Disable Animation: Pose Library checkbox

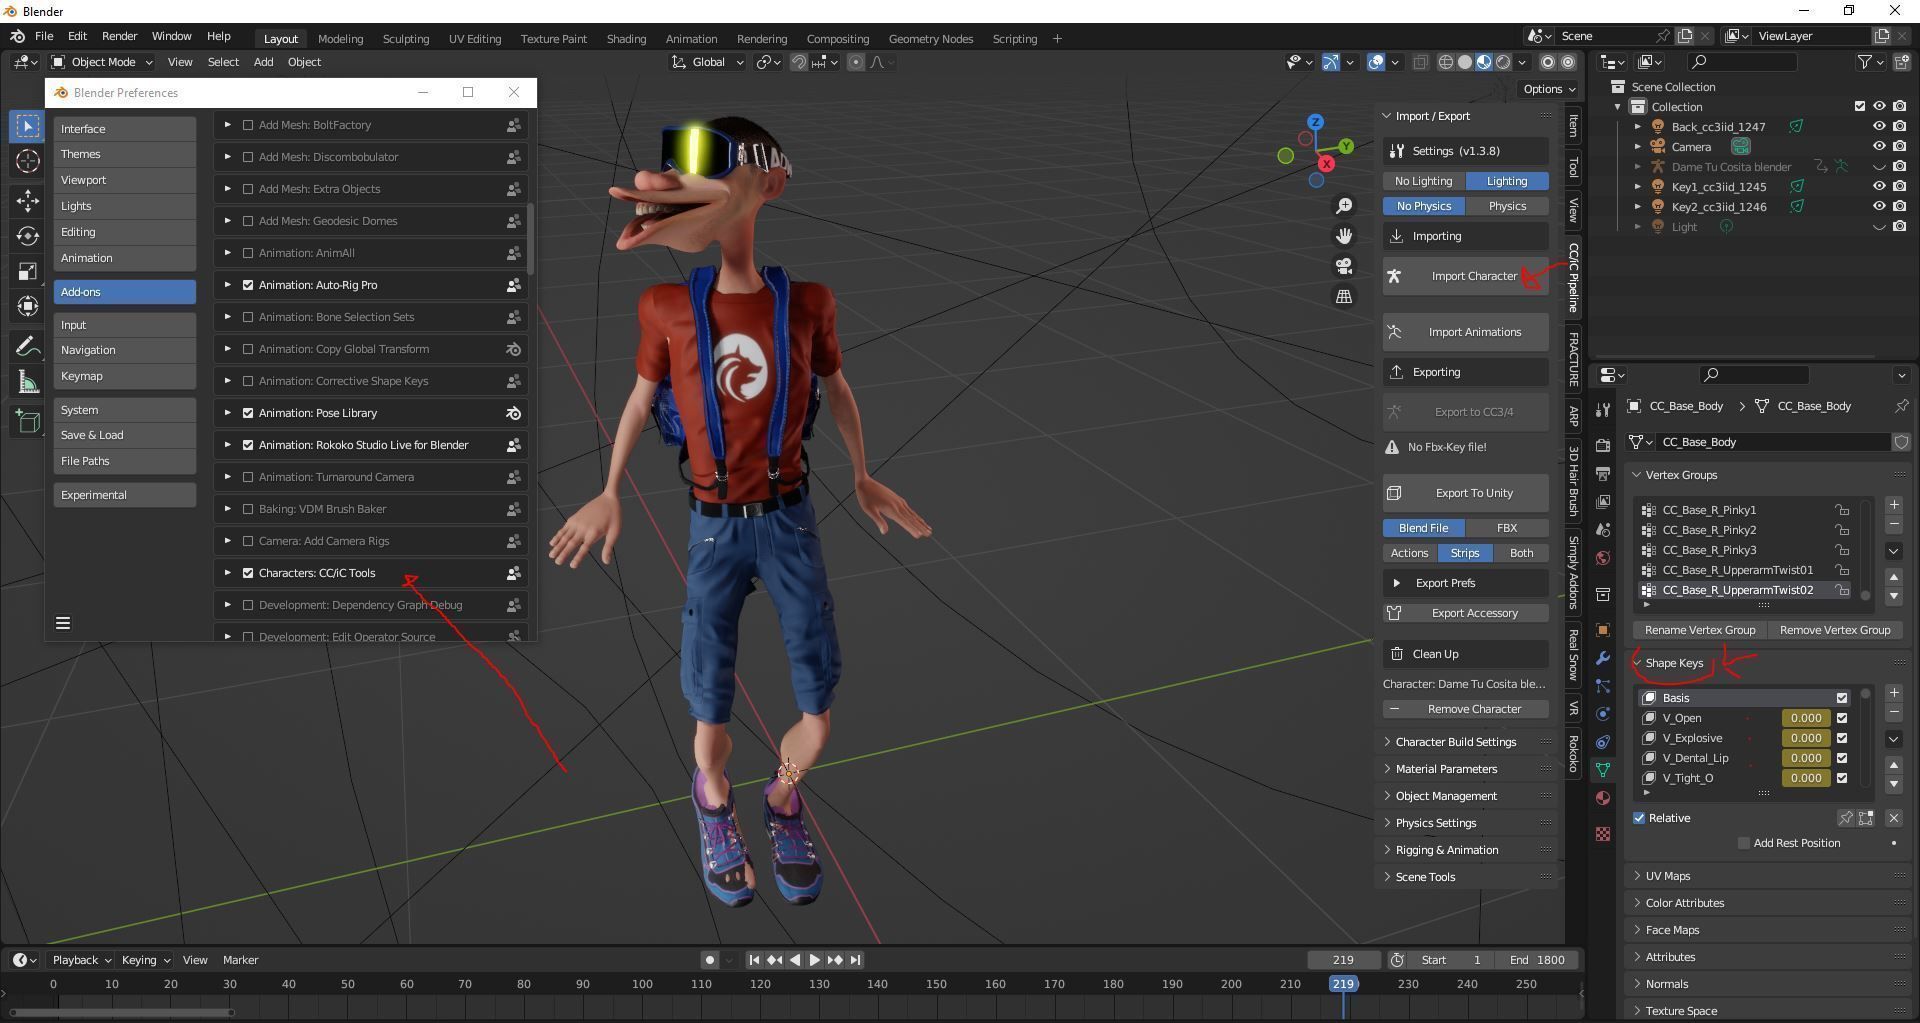pos(248,413)
